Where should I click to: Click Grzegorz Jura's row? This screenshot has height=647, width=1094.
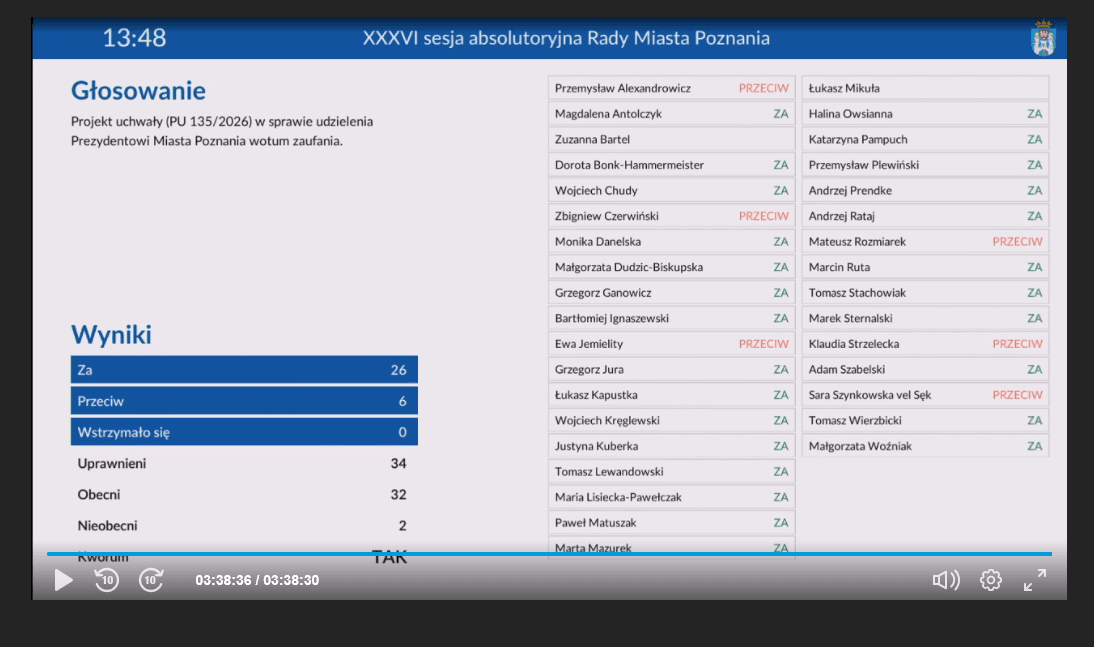click(x=671, y=369)
